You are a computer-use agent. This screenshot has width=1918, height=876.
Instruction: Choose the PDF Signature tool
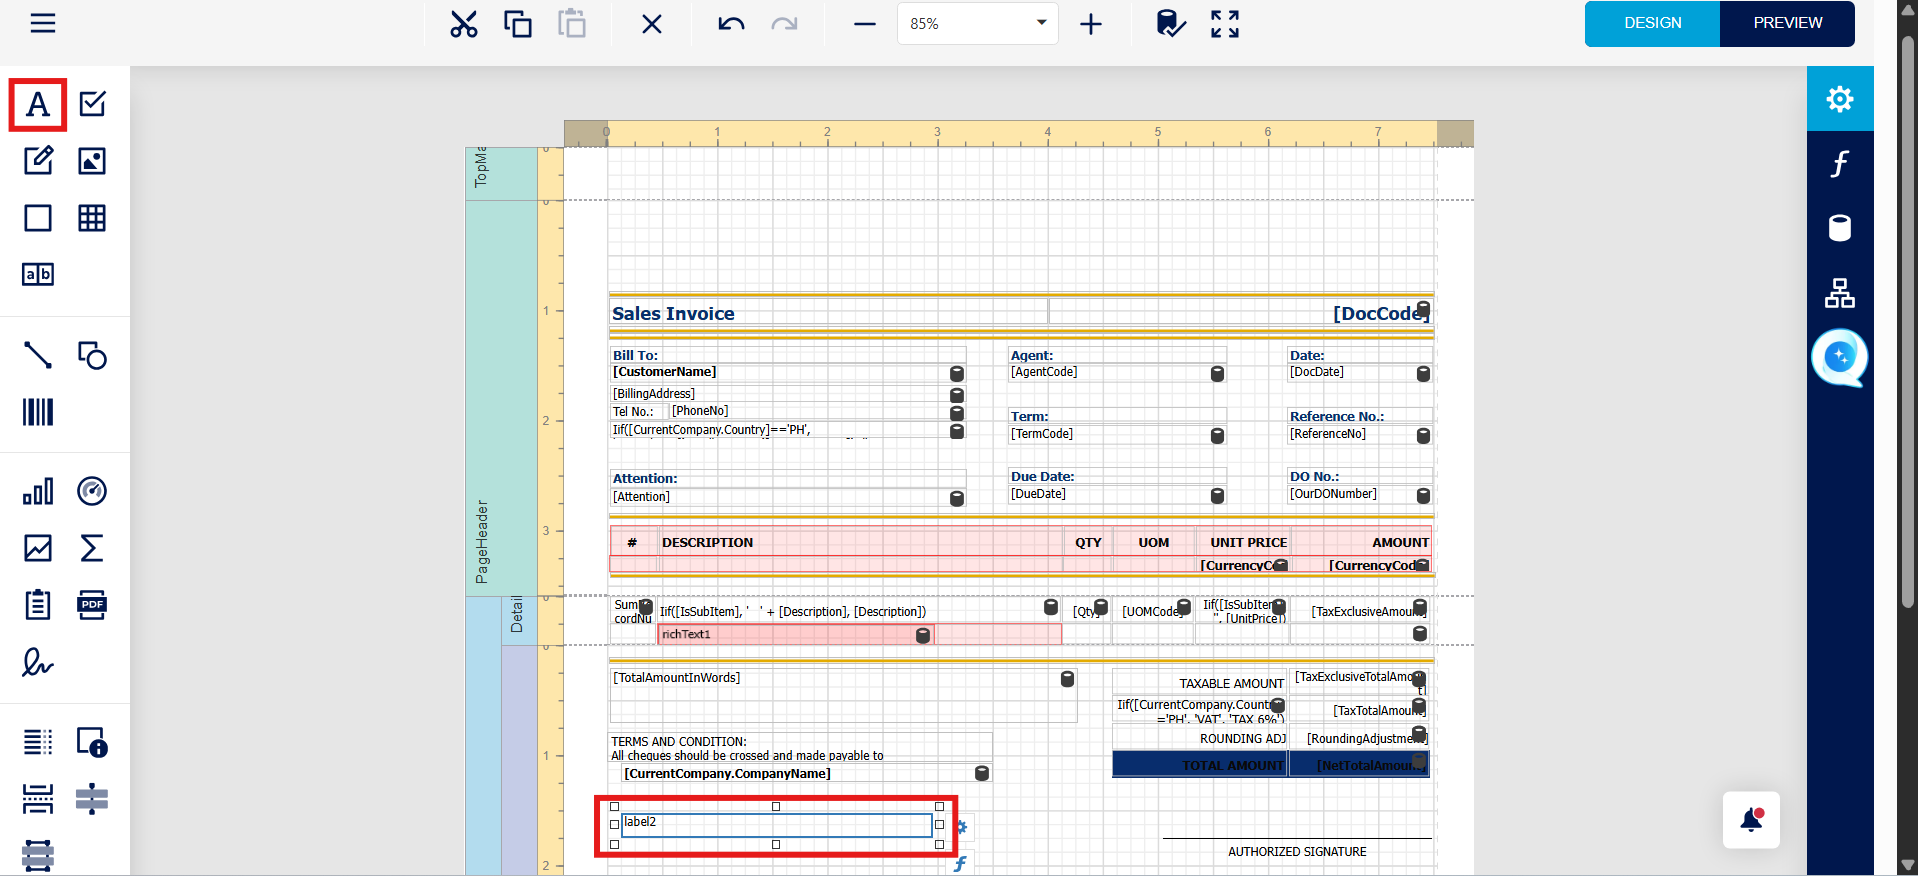pyautogui.click(x=38, y=662)
